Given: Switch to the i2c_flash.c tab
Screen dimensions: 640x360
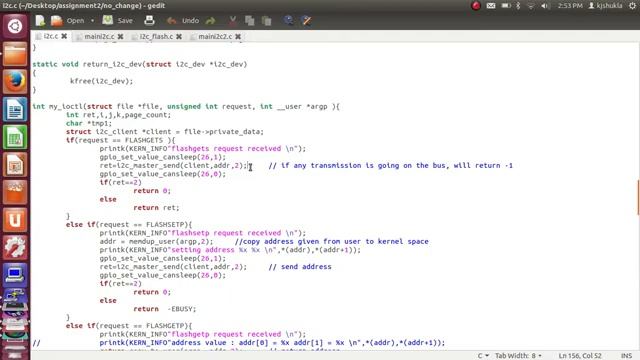Looking at the screenshot, I should click(x=156, y=36).
